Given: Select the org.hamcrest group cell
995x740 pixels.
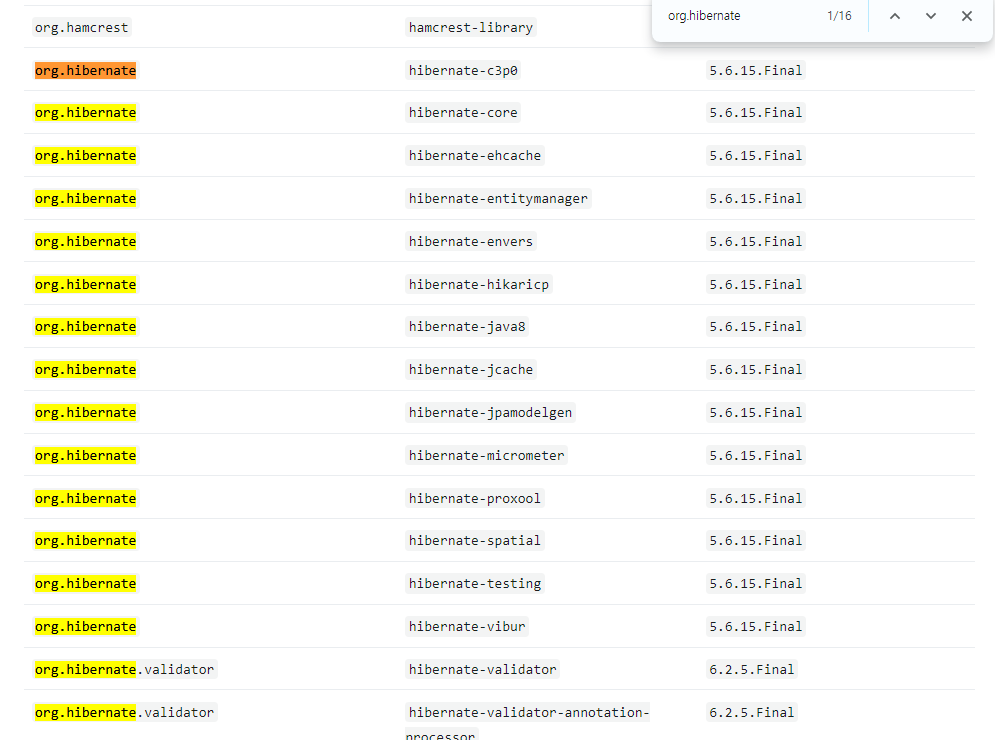Looking at the screenshot, I should (82, 27).
